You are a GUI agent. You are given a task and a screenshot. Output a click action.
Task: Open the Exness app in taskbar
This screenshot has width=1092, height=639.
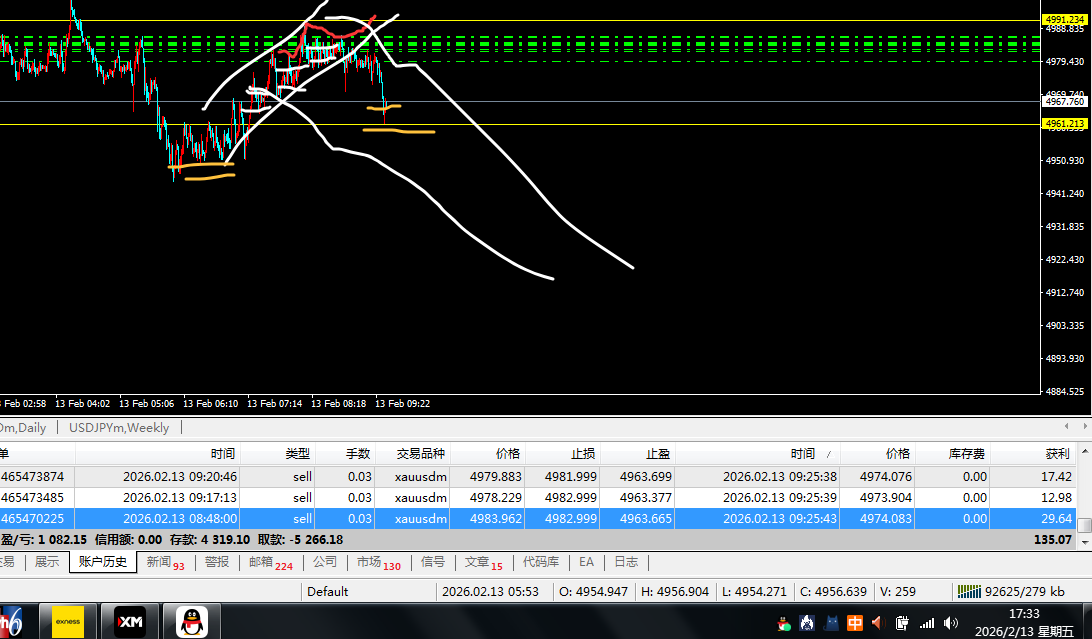coord(68,621)
